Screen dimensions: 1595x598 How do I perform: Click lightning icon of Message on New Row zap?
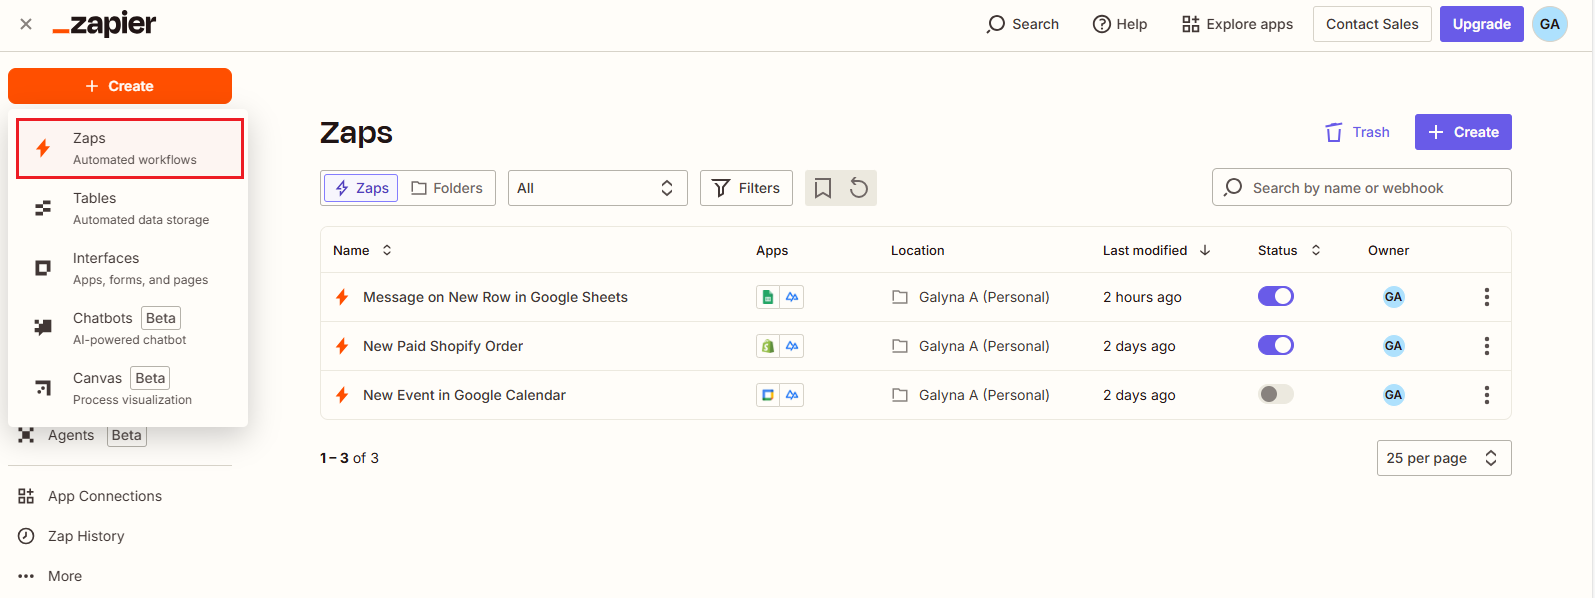click(342, 297)
